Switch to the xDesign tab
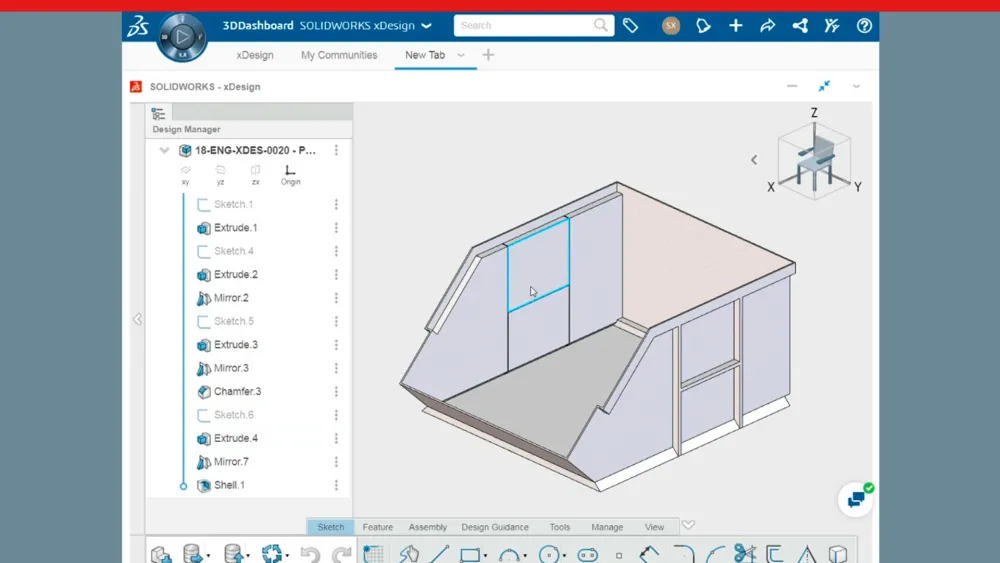Viewport: 1000px width, 563px height. tap(254, 55)
